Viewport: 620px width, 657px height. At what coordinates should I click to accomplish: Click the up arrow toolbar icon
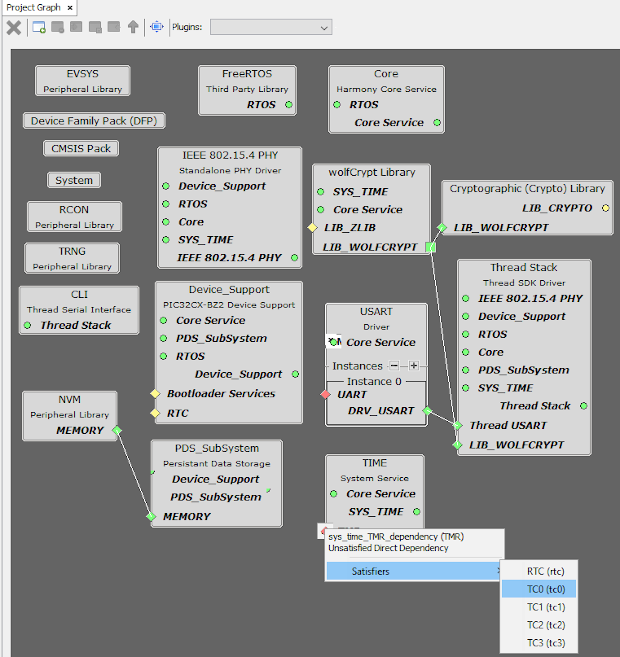[133, 27]
